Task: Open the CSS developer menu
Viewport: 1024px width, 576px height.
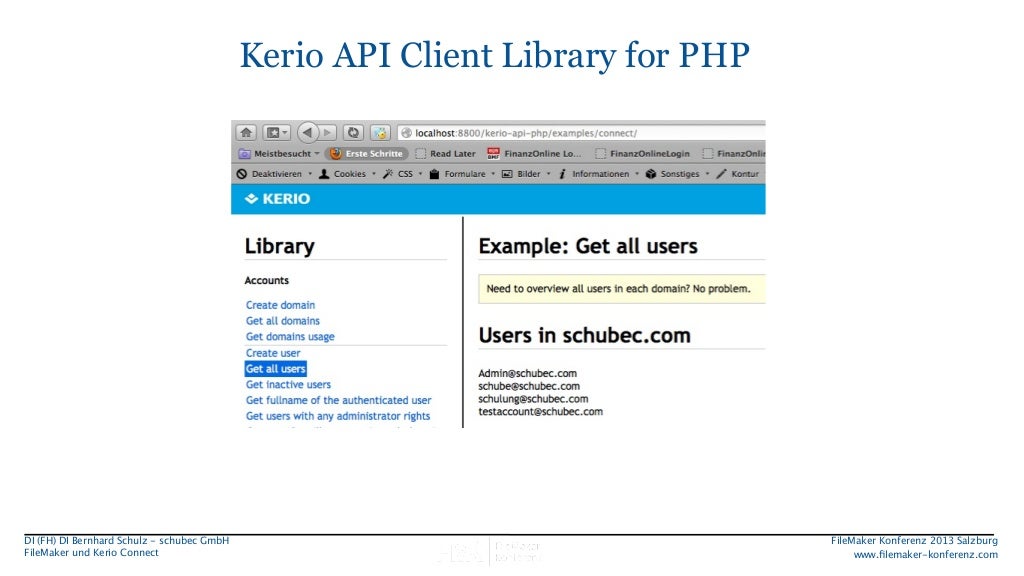Action: click(x=402, y=174)
